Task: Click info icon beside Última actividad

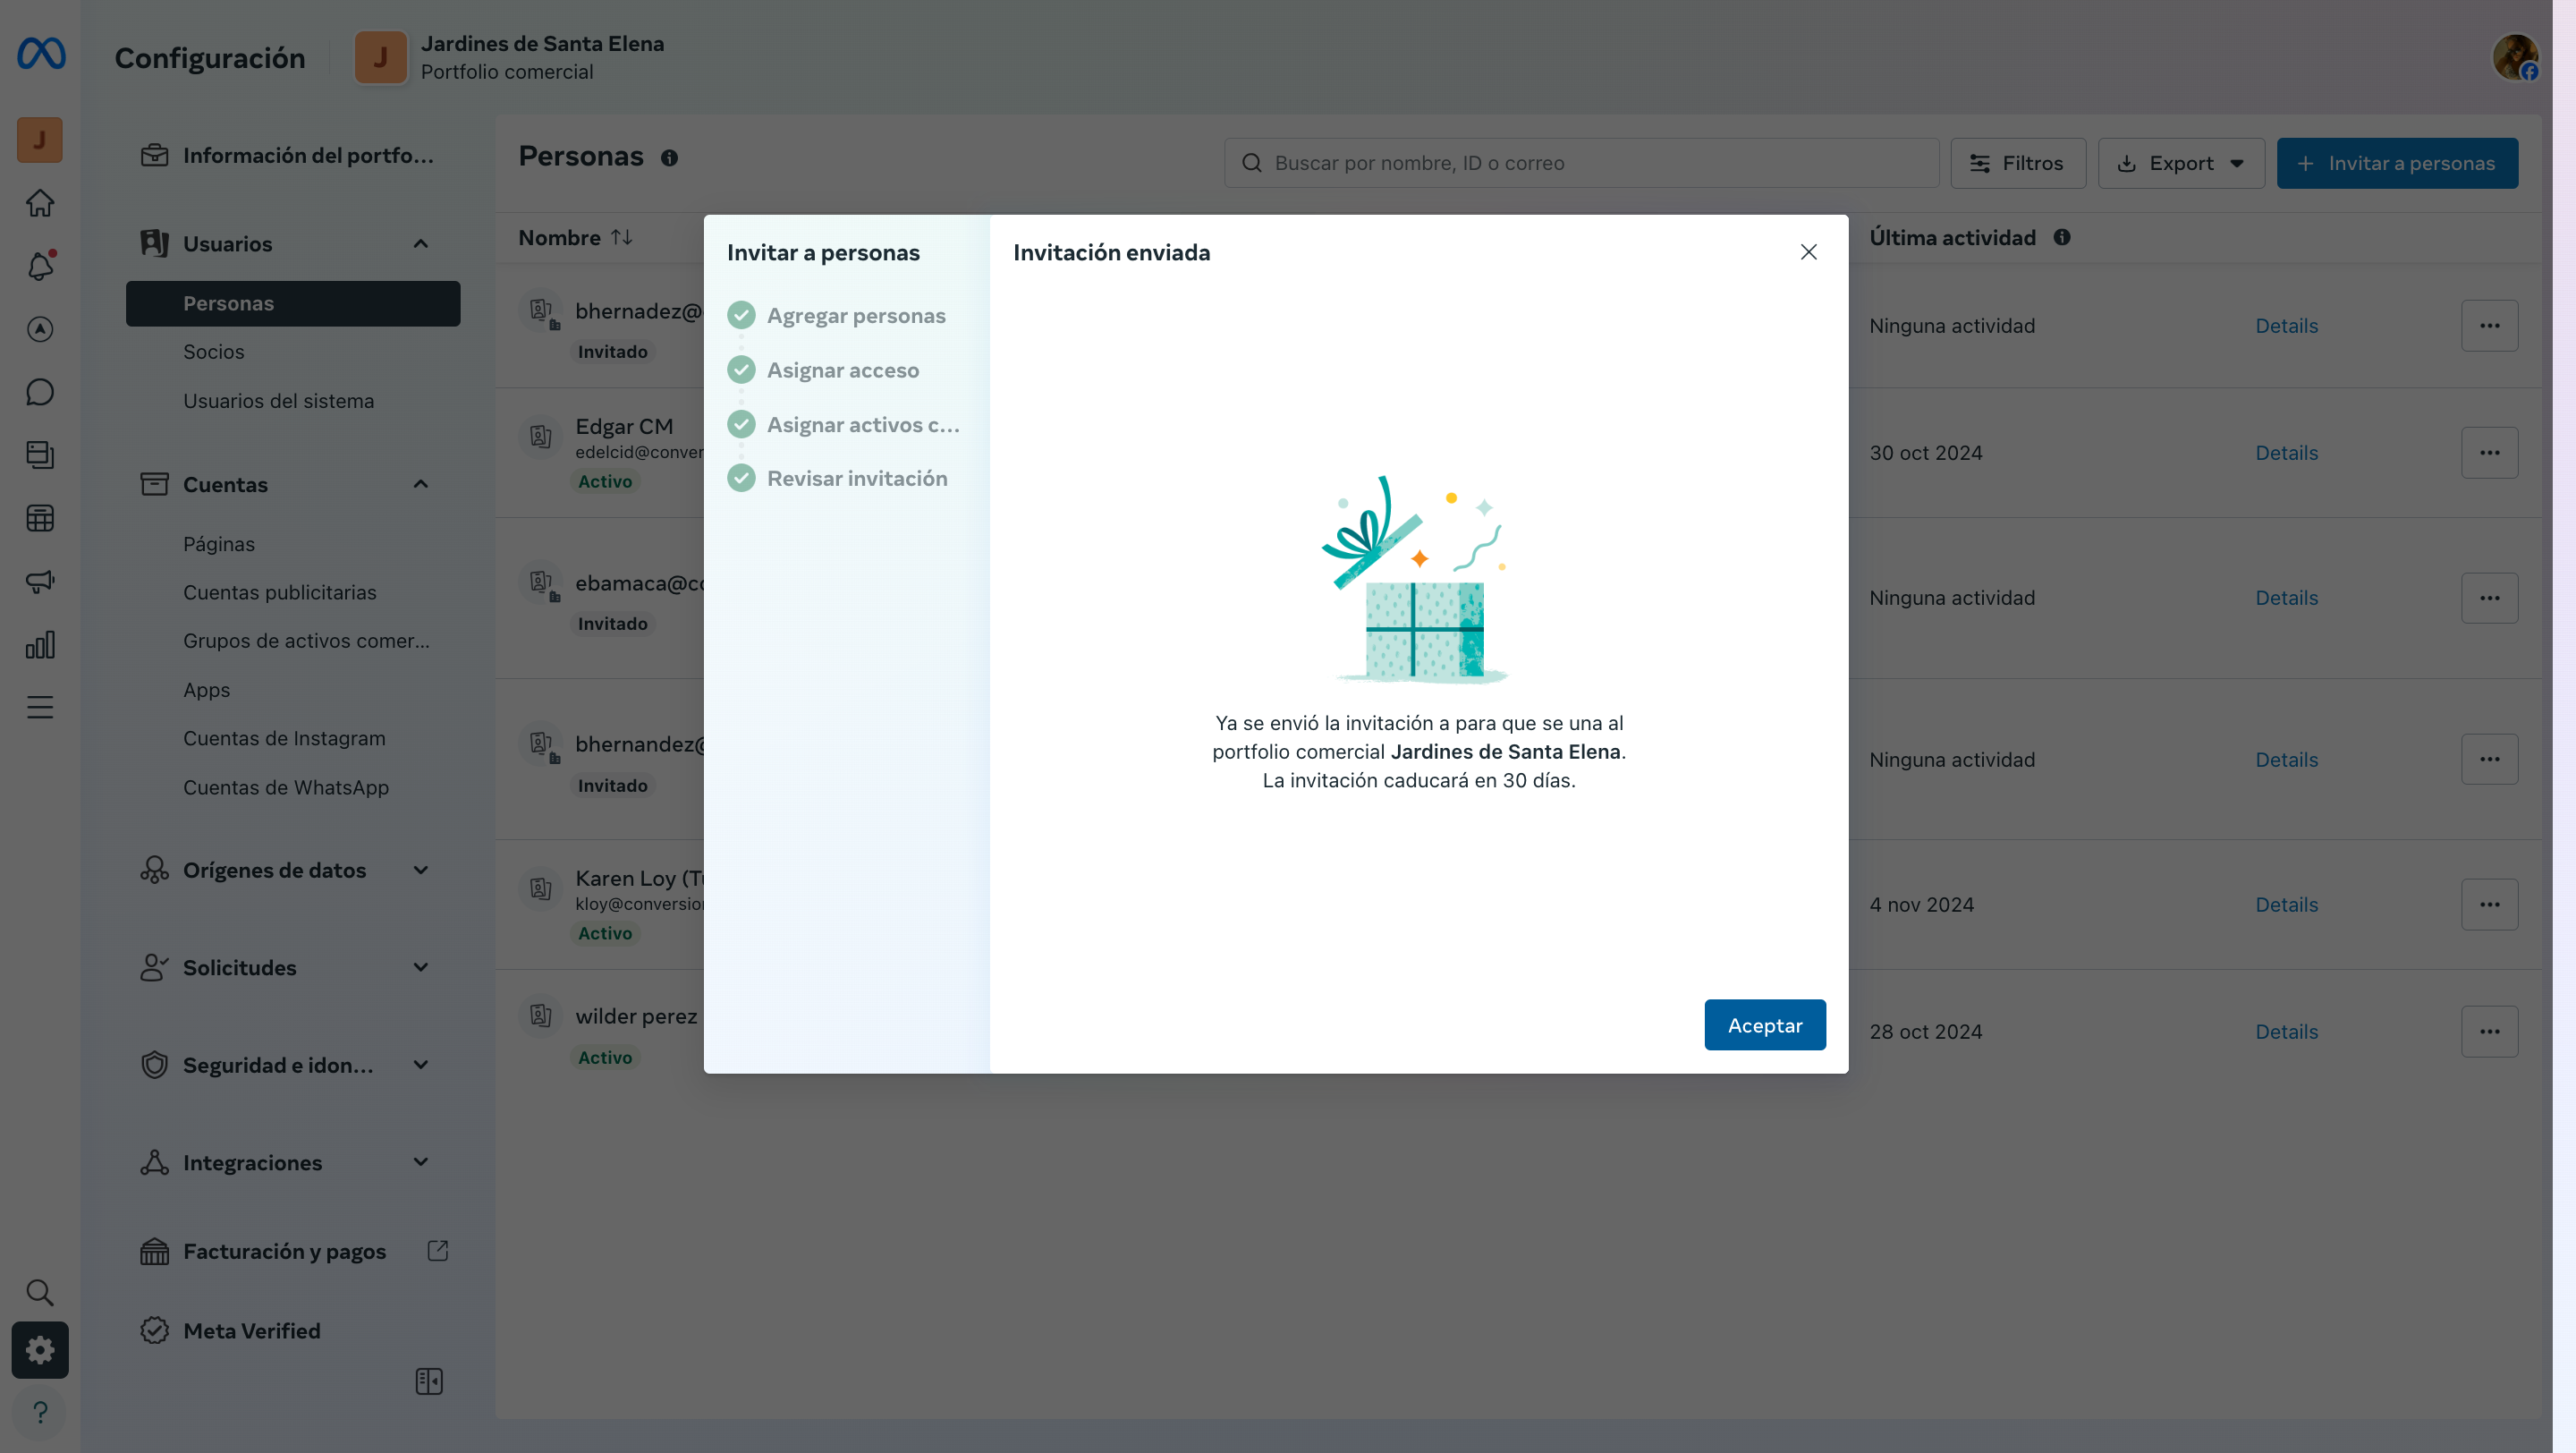Action: (2062, 237)
